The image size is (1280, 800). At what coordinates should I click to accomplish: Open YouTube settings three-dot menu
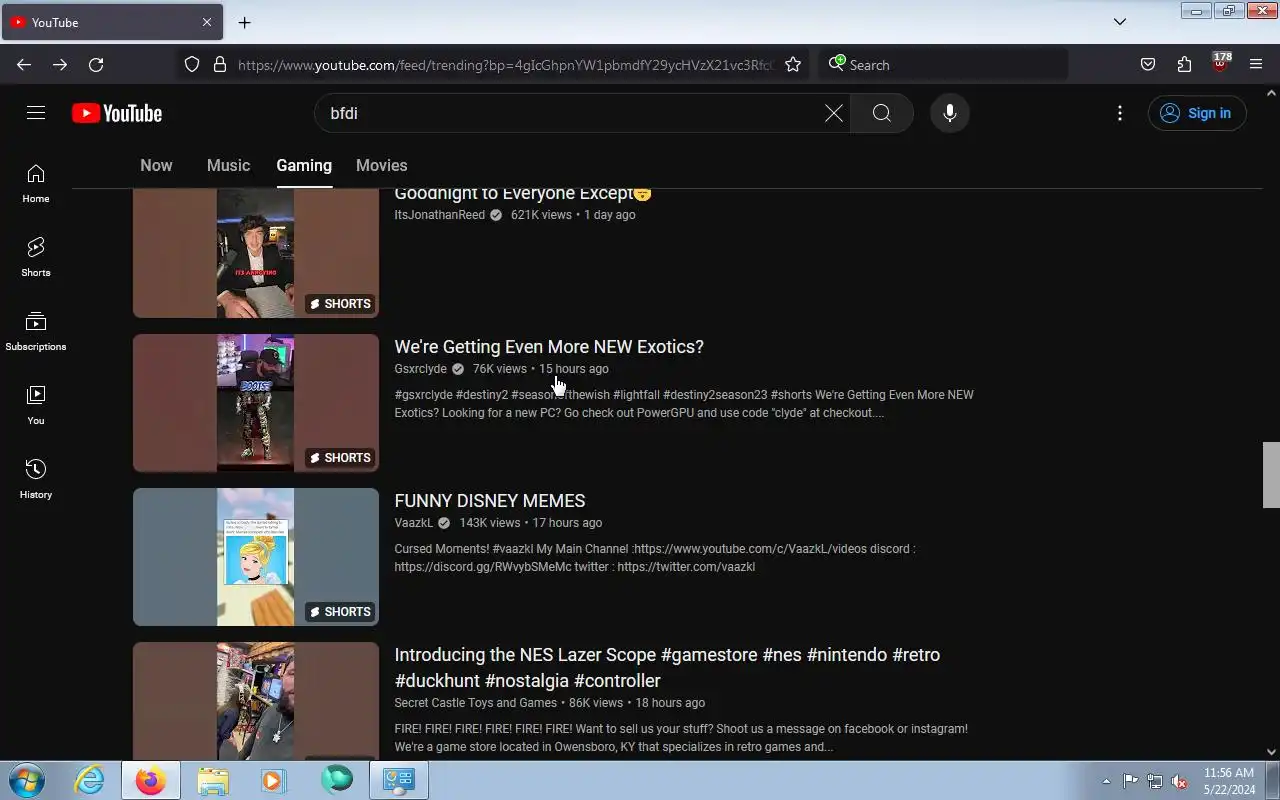point(1120,113)
